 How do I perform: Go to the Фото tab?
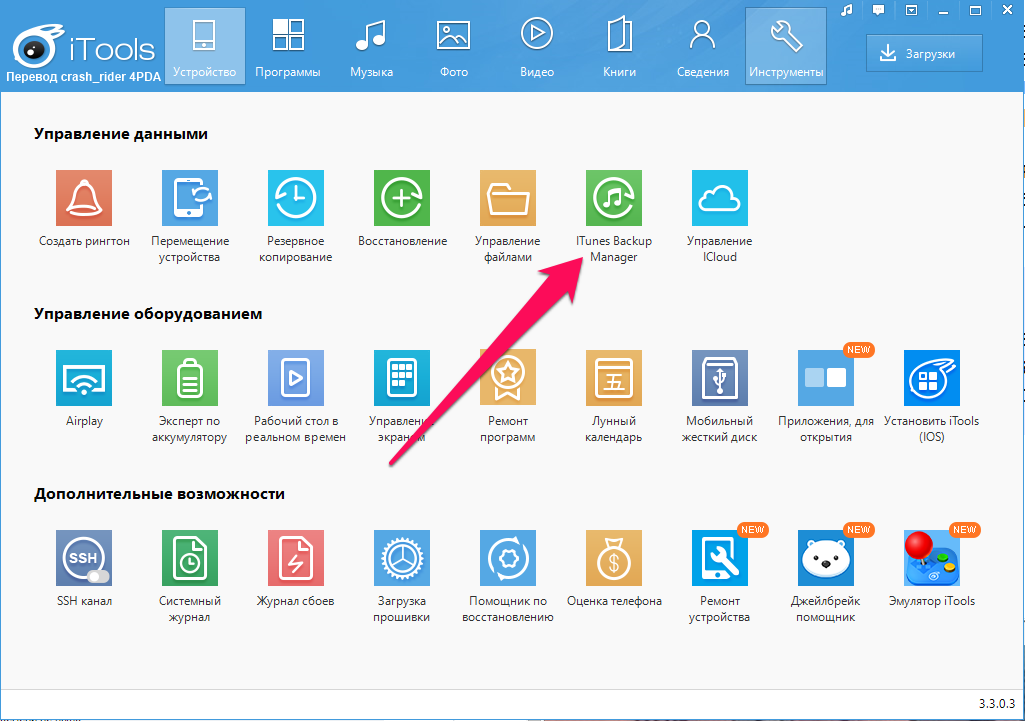[453, 46]
